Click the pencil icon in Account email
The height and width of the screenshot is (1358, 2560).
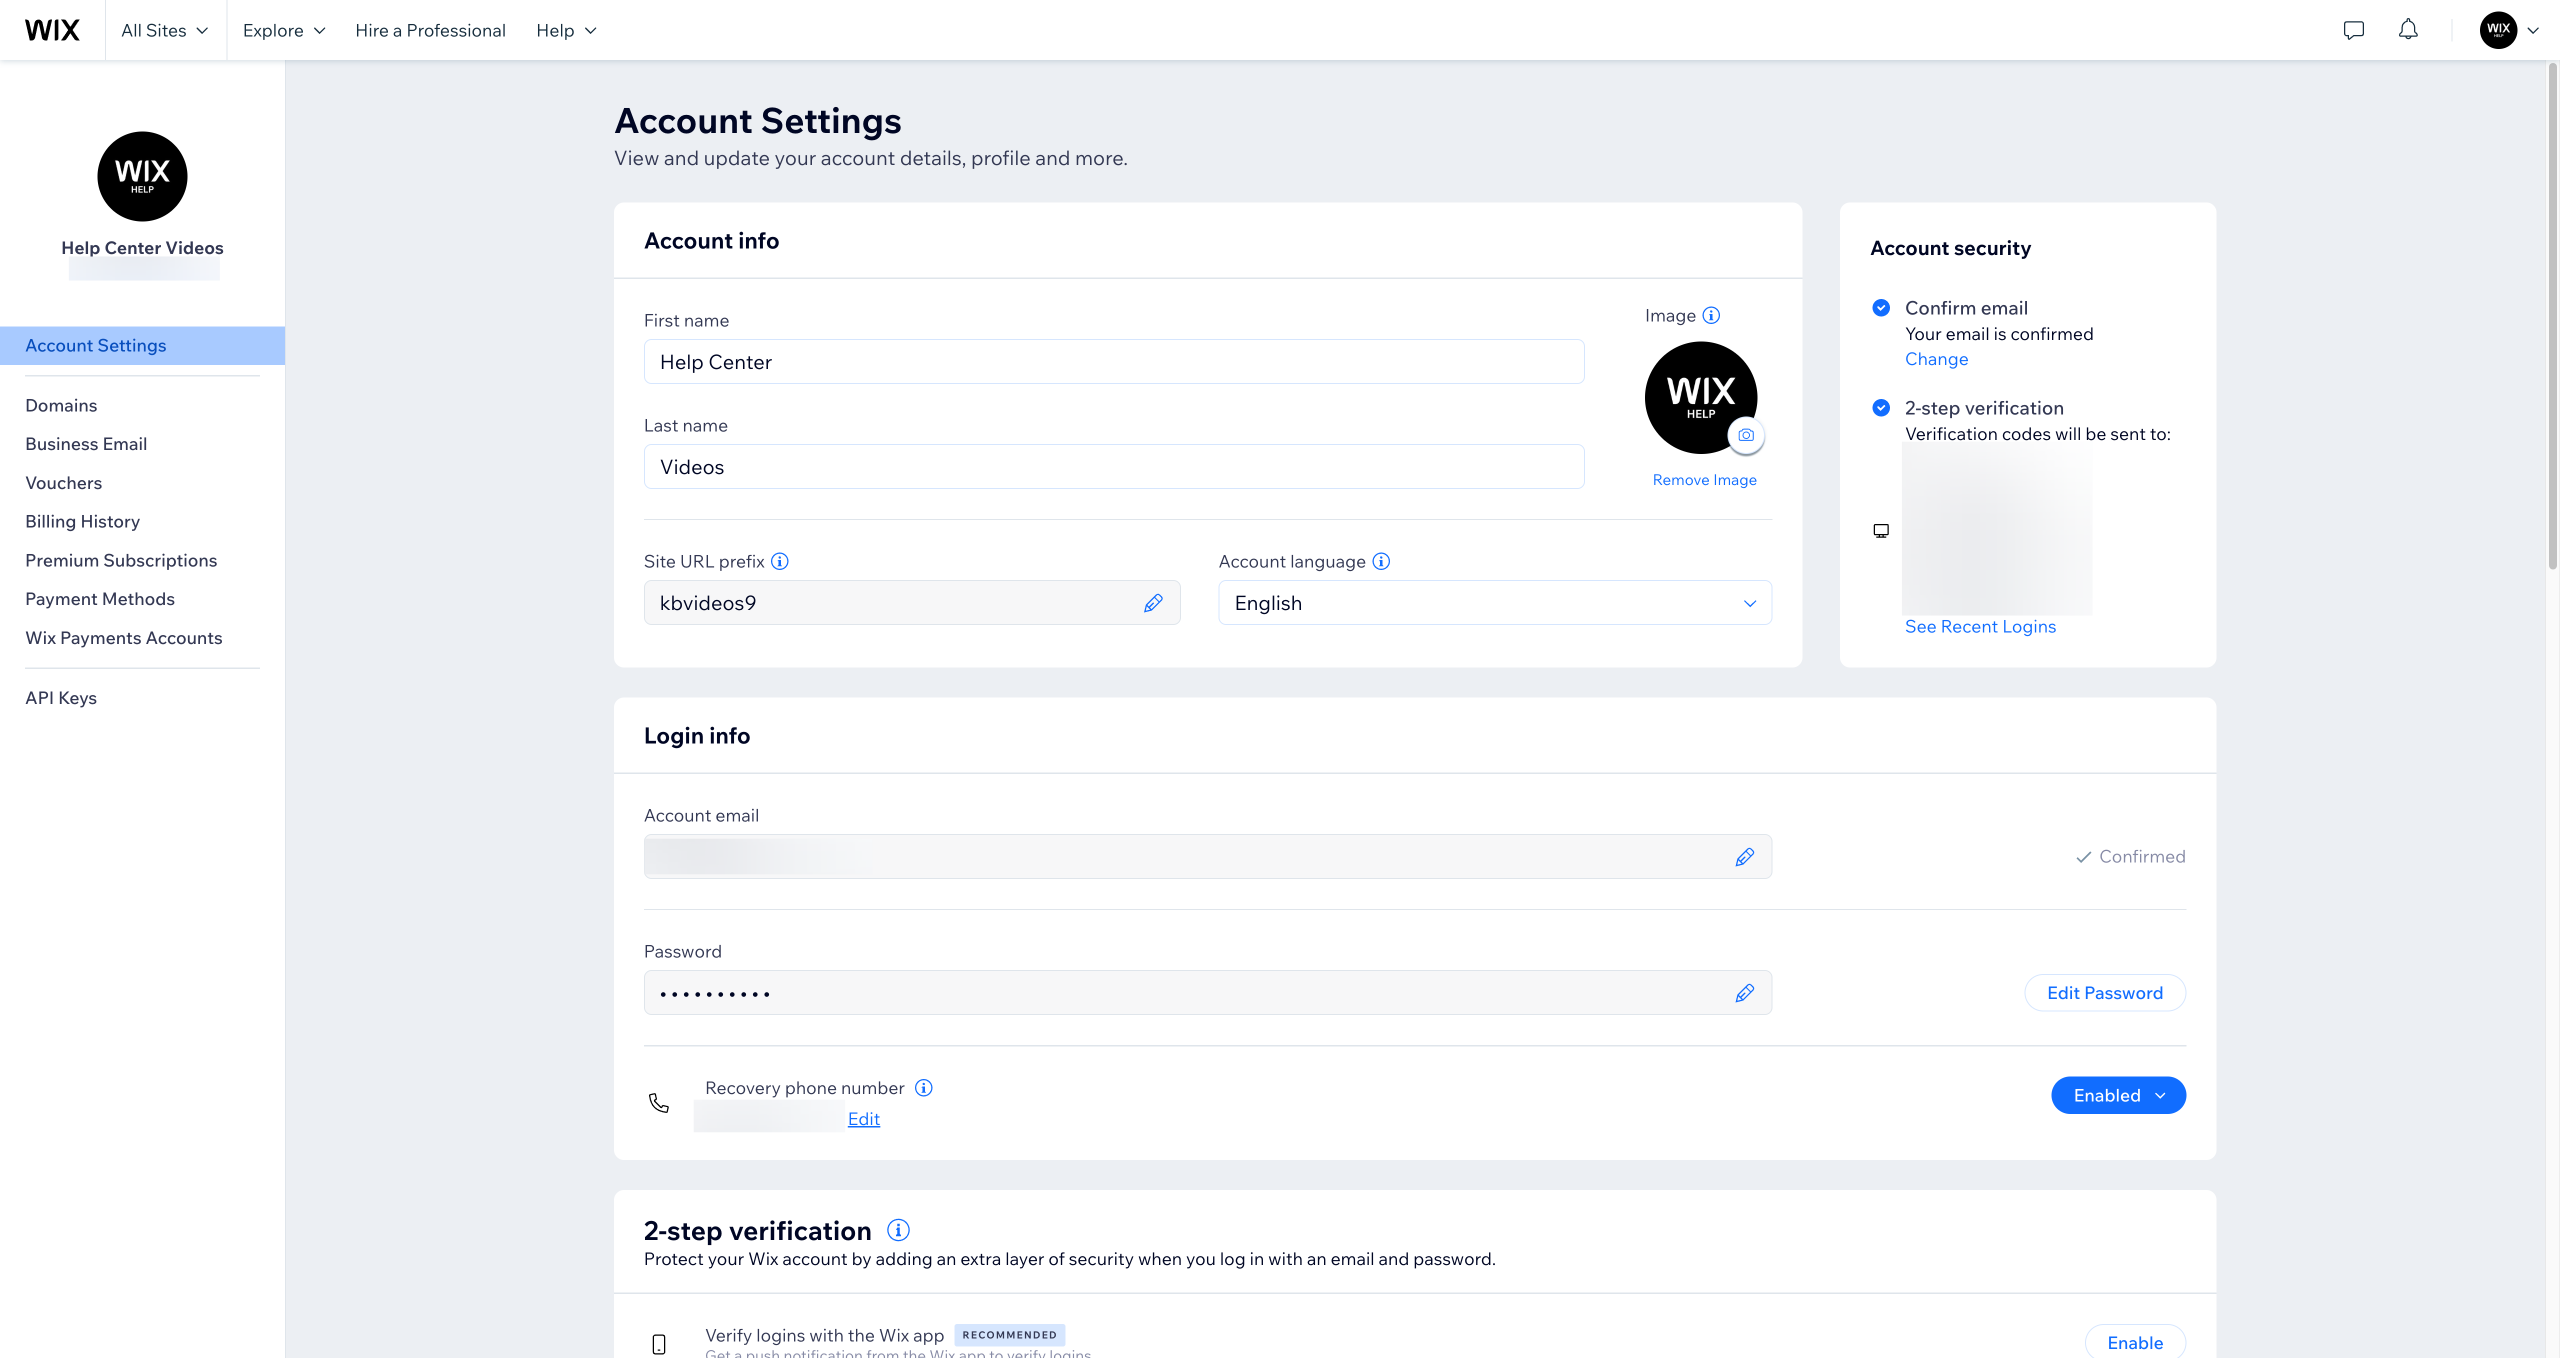pos(1744,857)
